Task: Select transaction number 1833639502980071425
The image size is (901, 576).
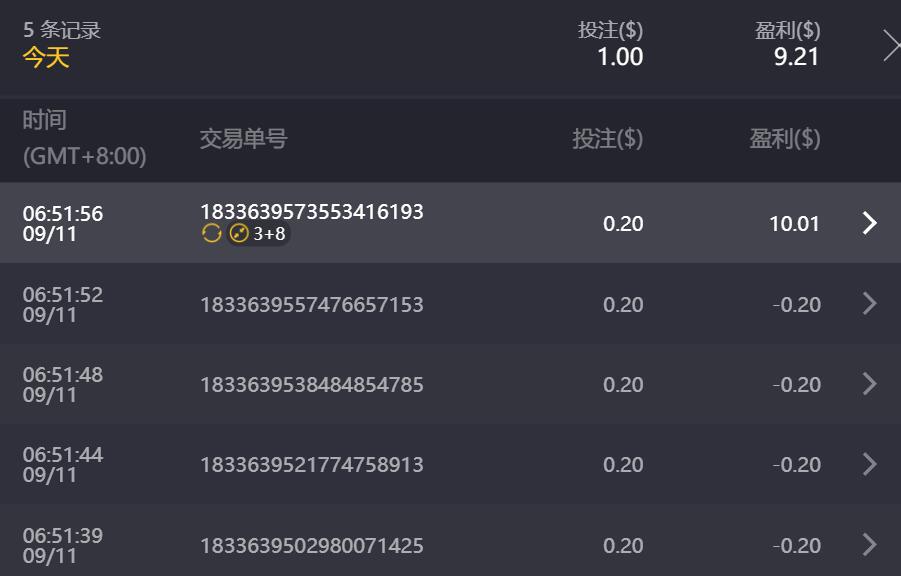Action: pos(312,545)
